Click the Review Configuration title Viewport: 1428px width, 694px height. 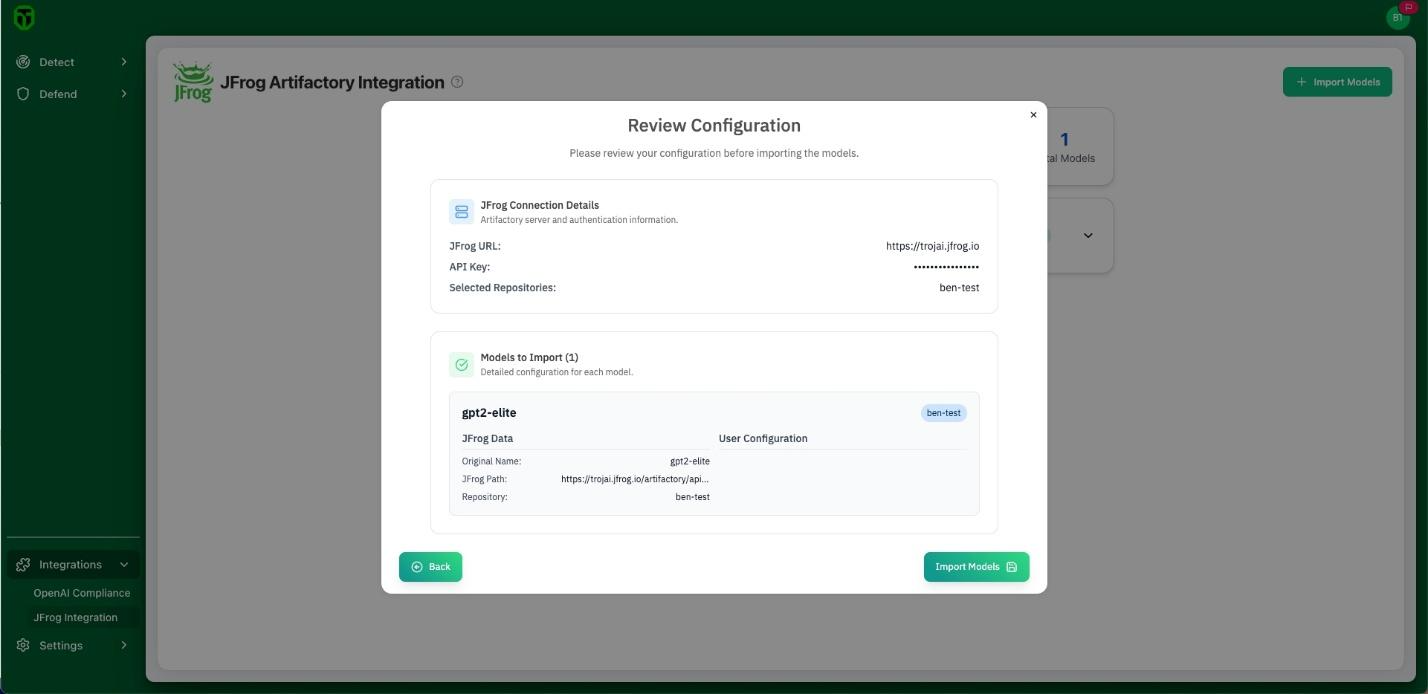[x=714, y=126]
